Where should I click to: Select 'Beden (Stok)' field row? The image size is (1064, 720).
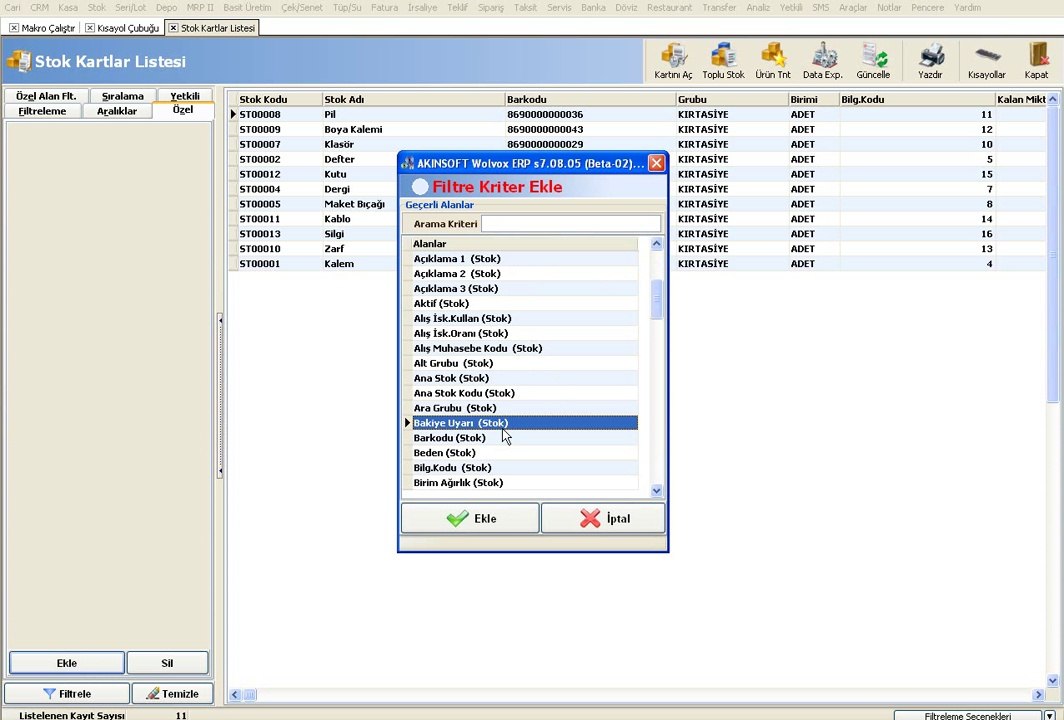[525, 453]
